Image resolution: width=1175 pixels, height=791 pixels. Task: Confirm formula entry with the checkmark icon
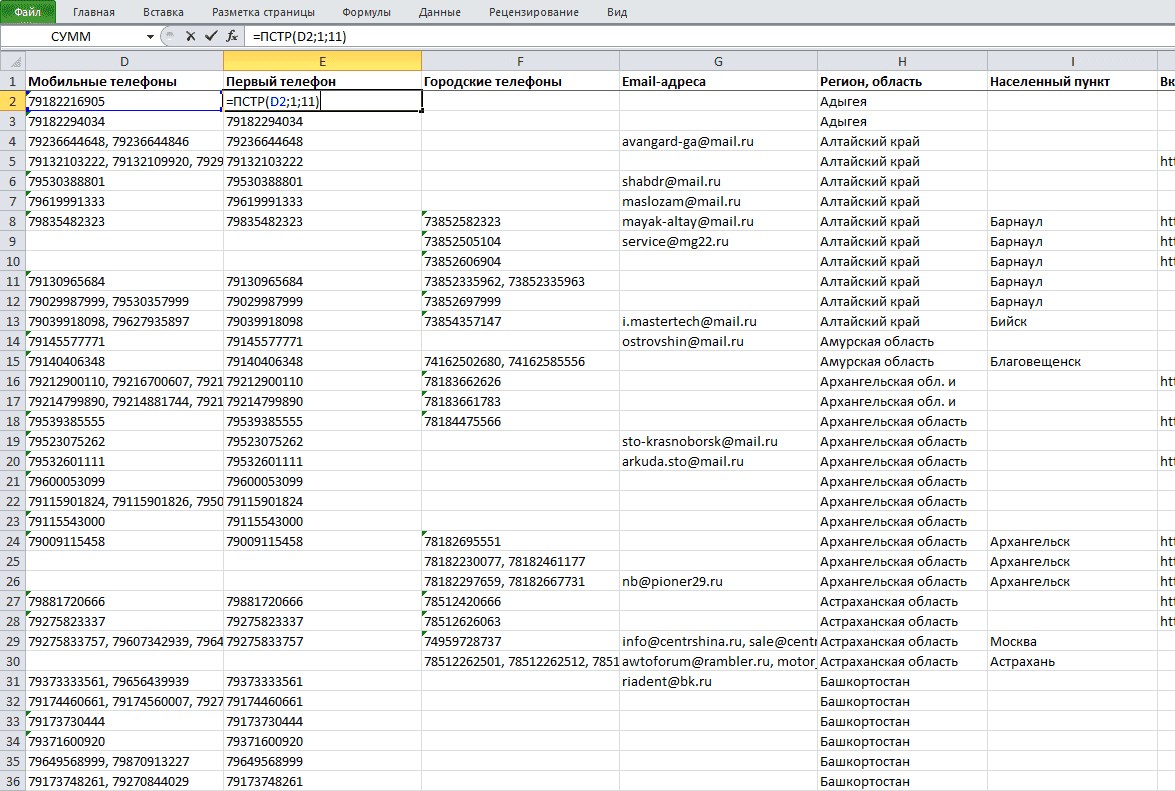(x=211, y=36)
